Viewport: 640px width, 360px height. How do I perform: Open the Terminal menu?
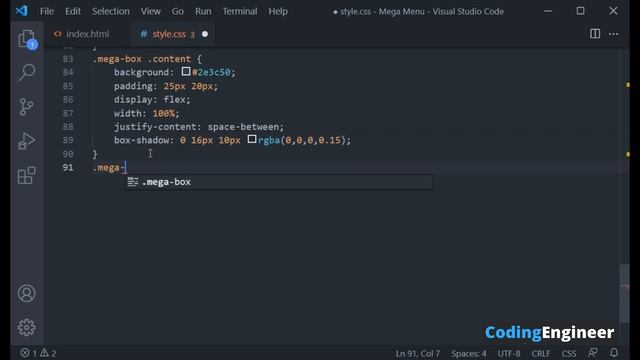click(x=240, y=11)
